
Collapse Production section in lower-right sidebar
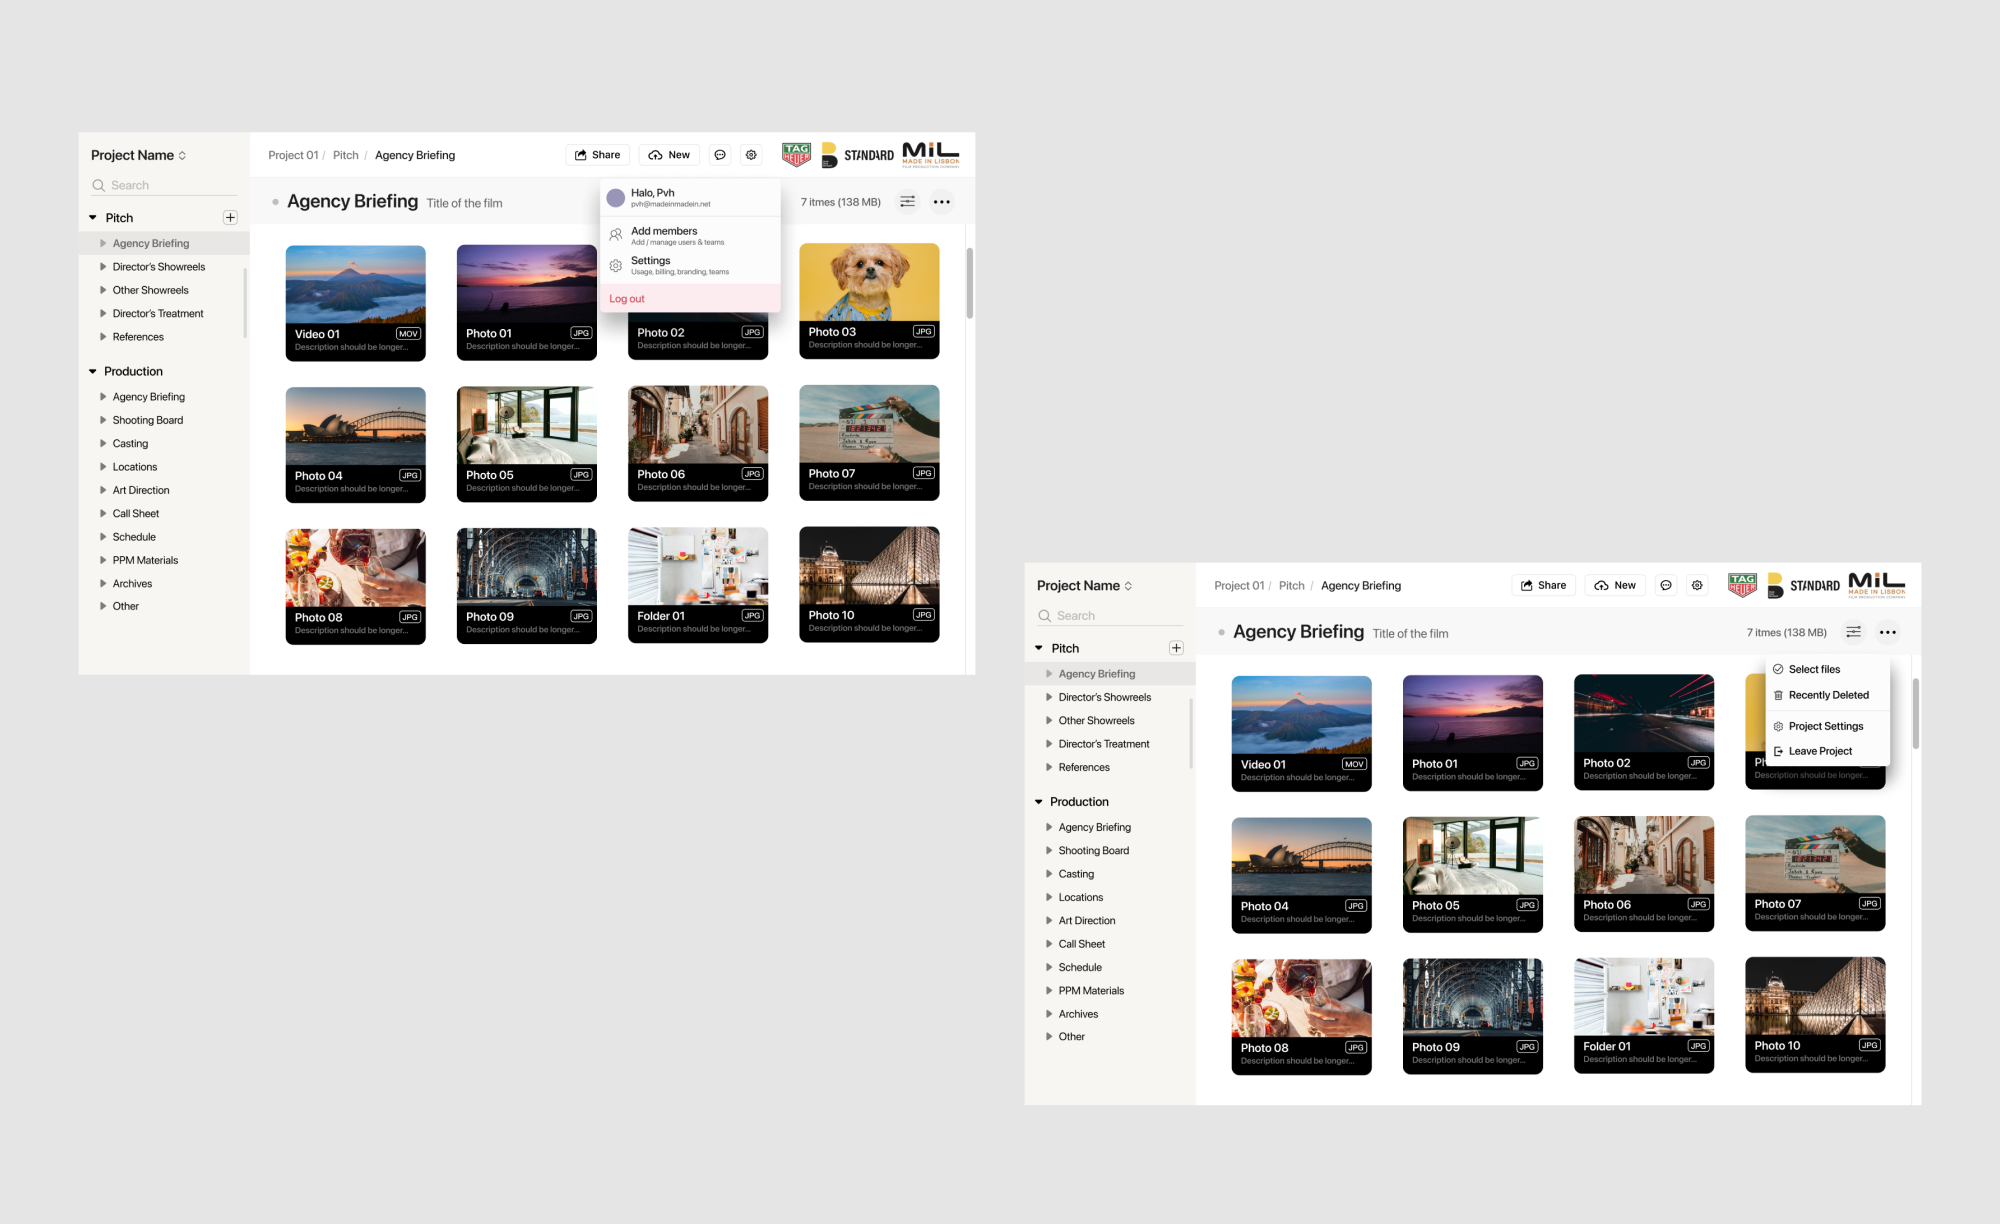click(1039, 802)
